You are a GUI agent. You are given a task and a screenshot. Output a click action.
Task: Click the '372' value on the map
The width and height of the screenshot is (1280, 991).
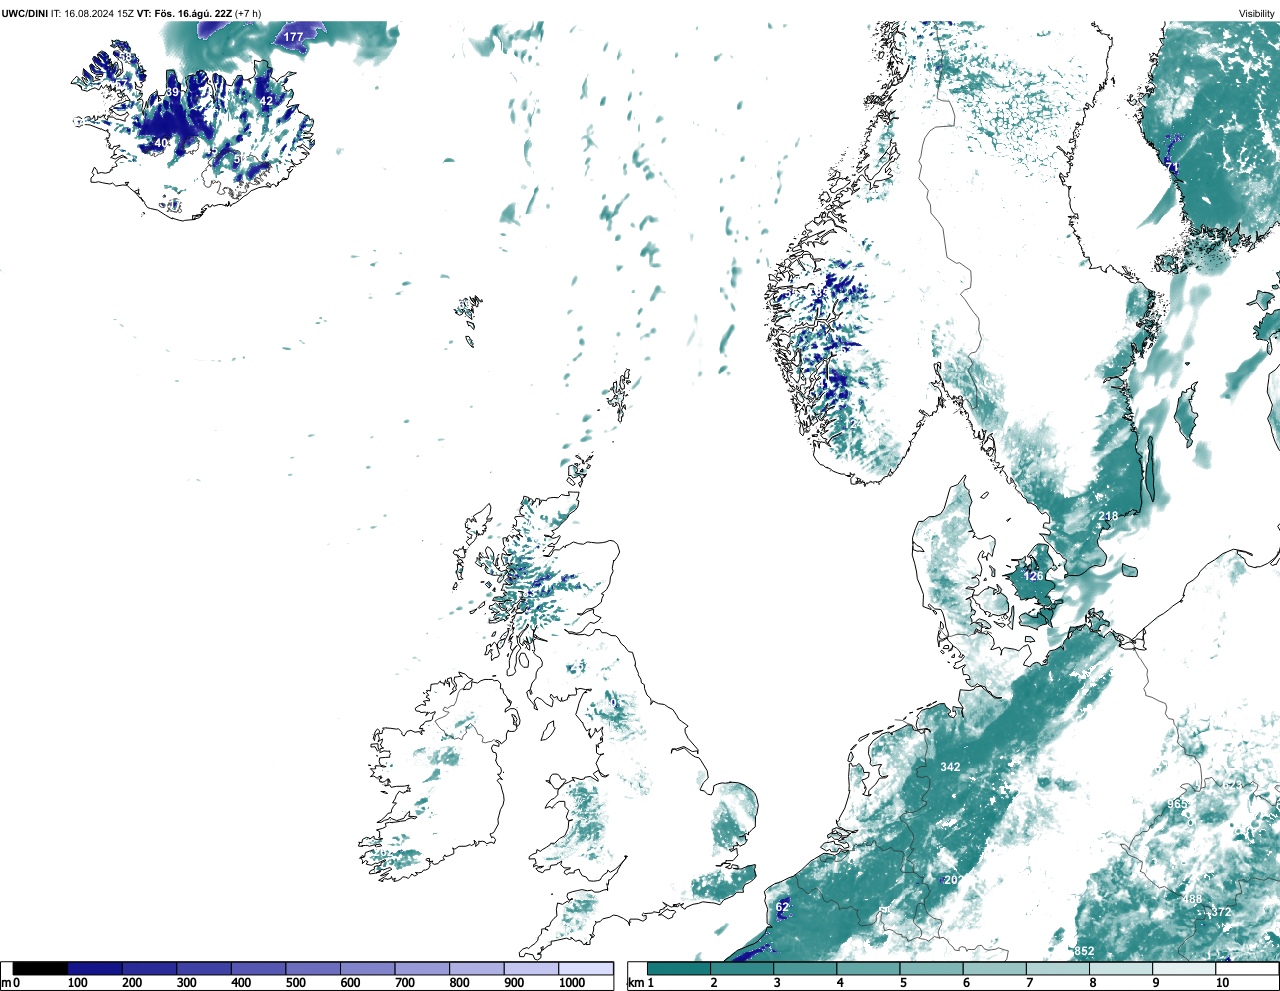click(1221, 912)
